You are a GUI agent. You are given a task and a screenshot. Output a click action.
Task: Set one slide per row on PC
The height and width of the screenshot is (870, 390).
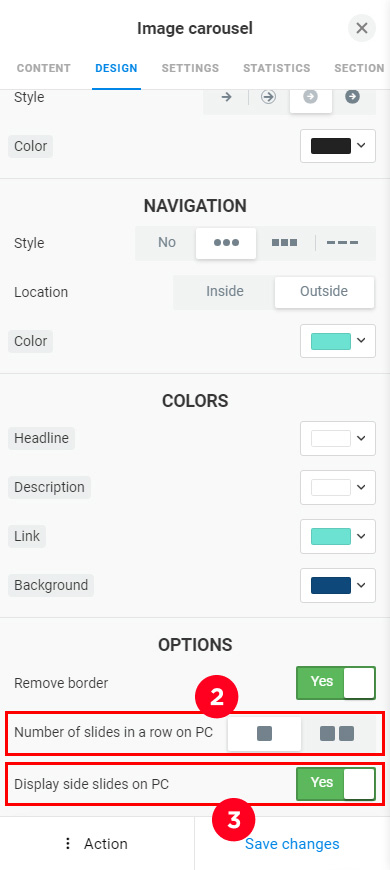265,734
